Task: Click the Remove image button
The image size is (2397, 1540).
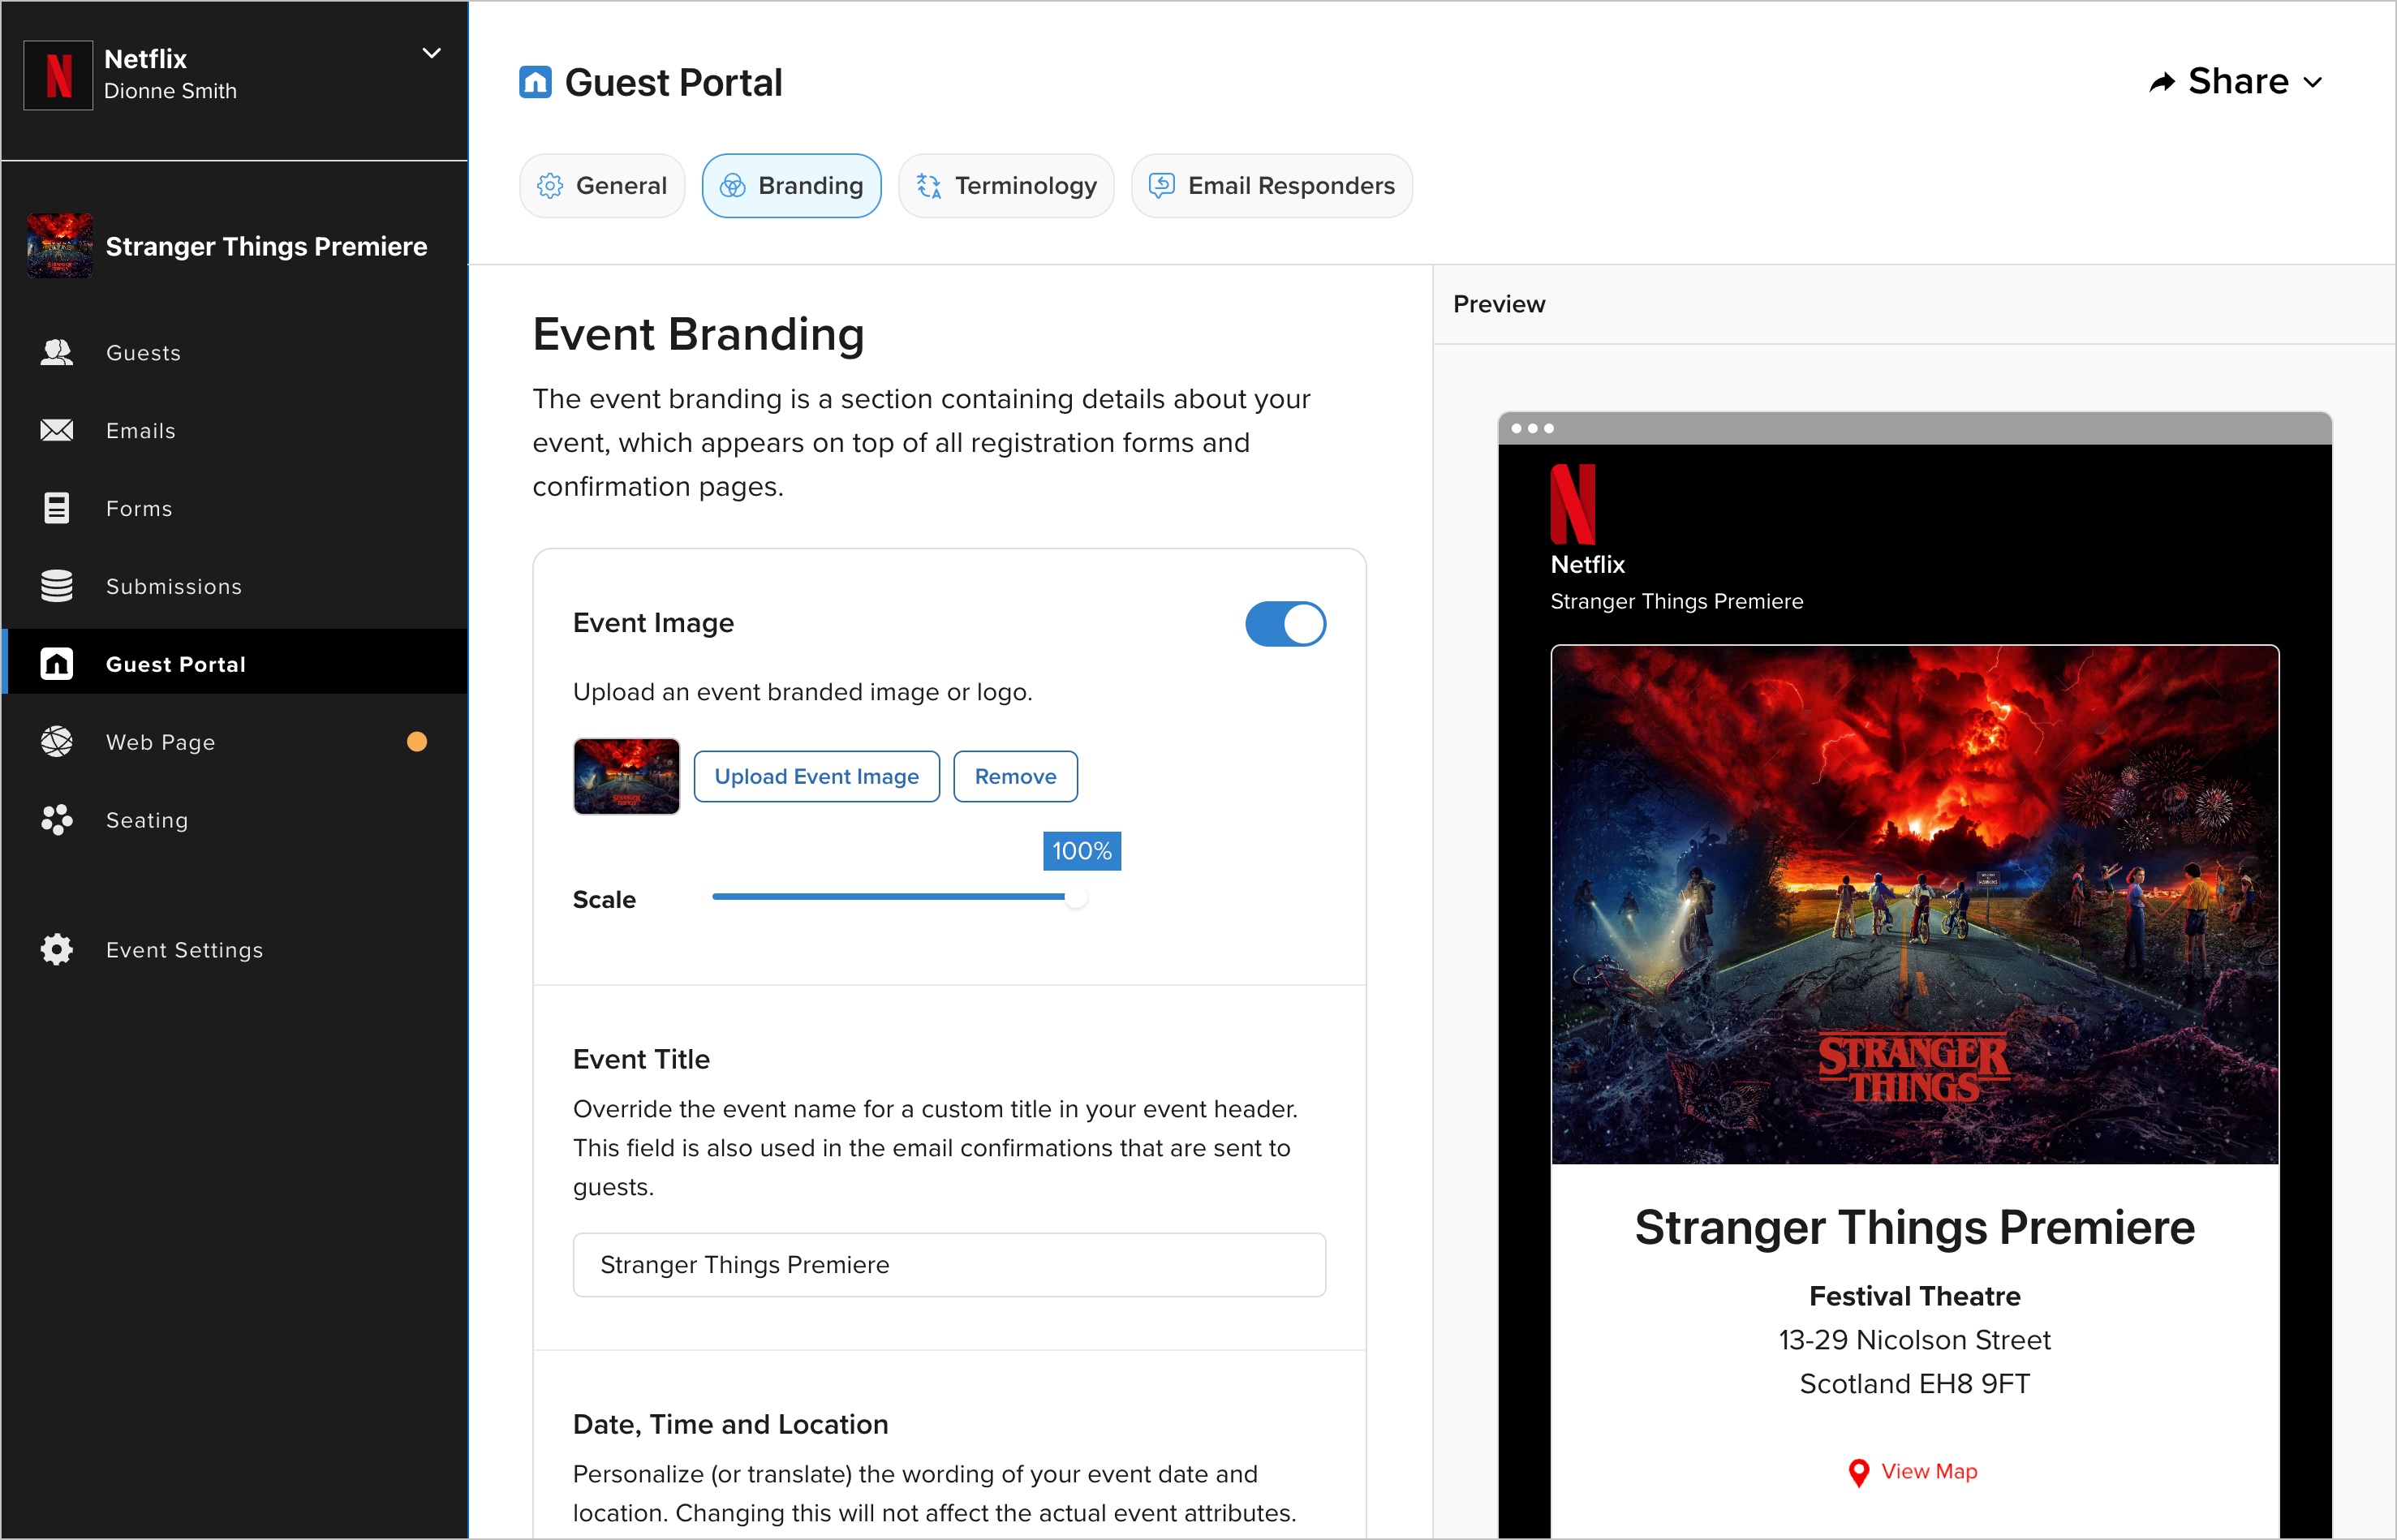Action: point(1015,776)
